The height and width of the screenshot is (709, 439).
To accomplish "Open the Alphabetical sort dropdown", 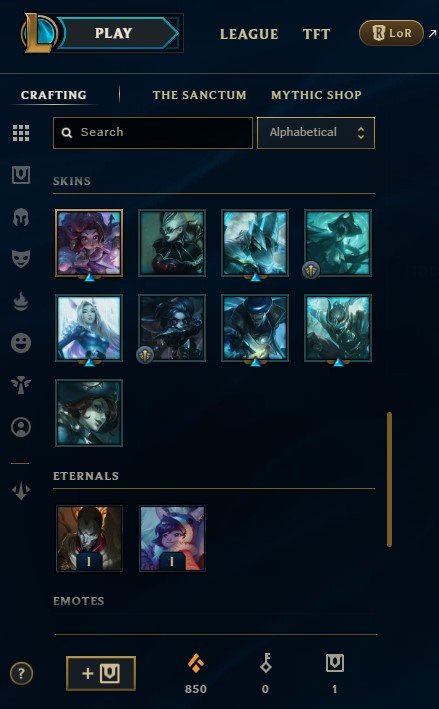I will (316, 132).
